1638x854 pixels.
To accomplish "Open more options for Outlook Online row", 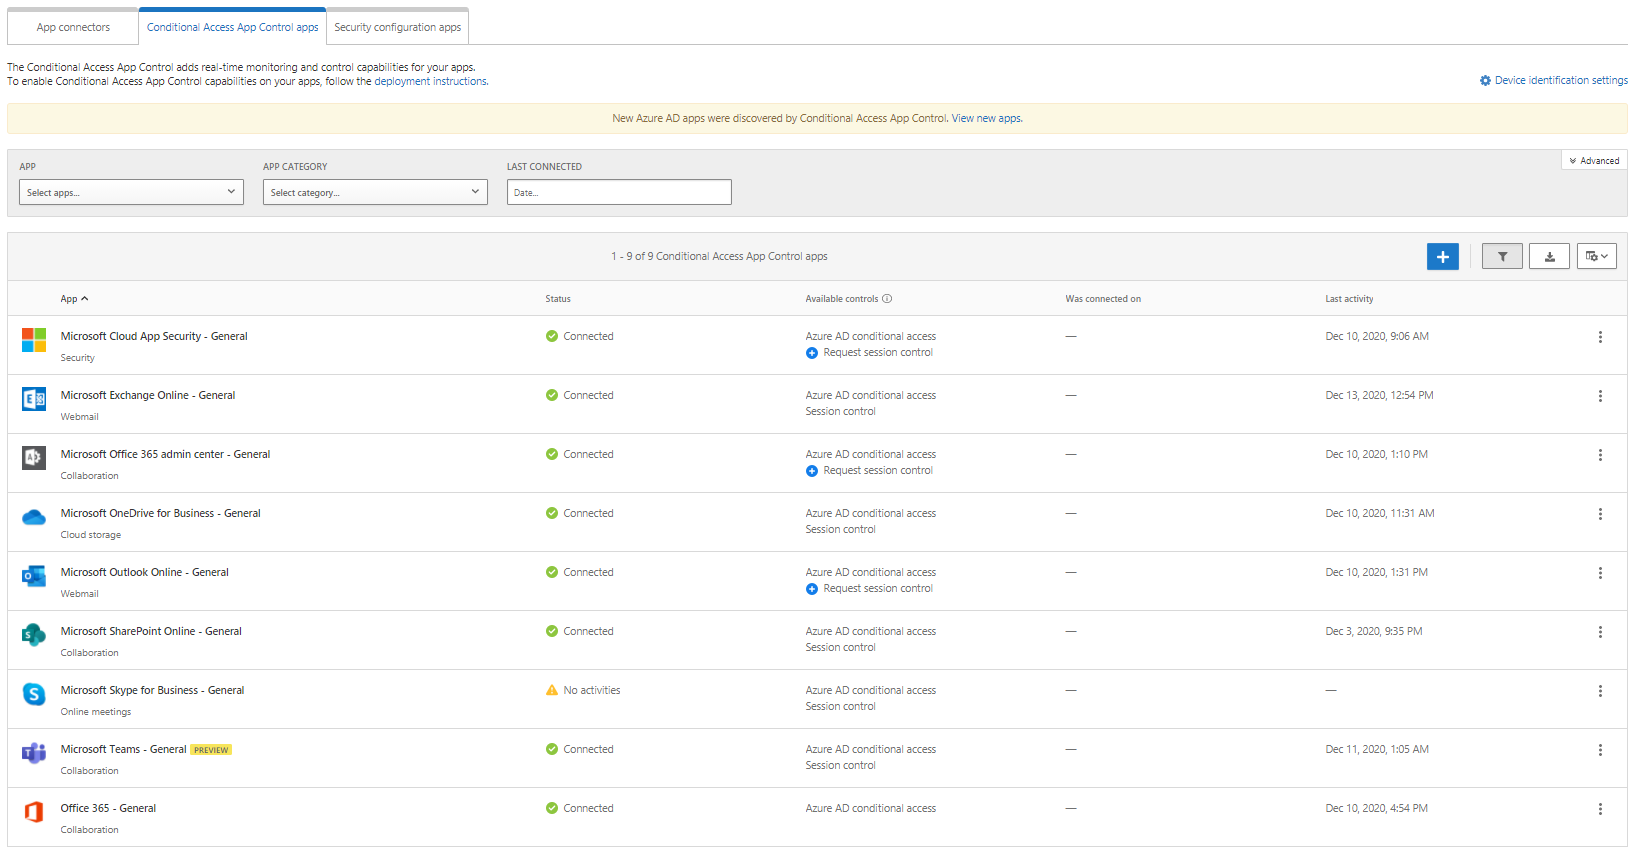I will (1600, 573).
